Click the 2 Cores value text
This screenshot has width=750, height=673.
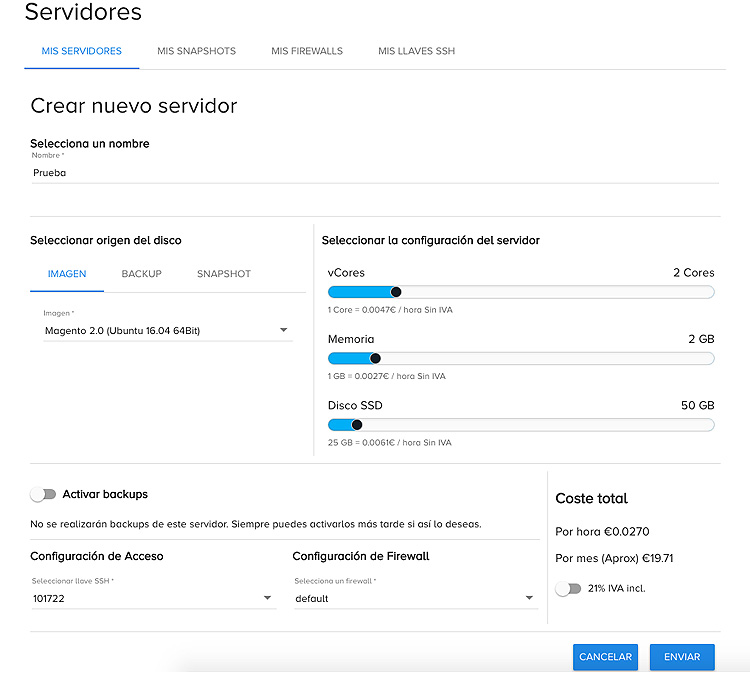coord(694,273)
